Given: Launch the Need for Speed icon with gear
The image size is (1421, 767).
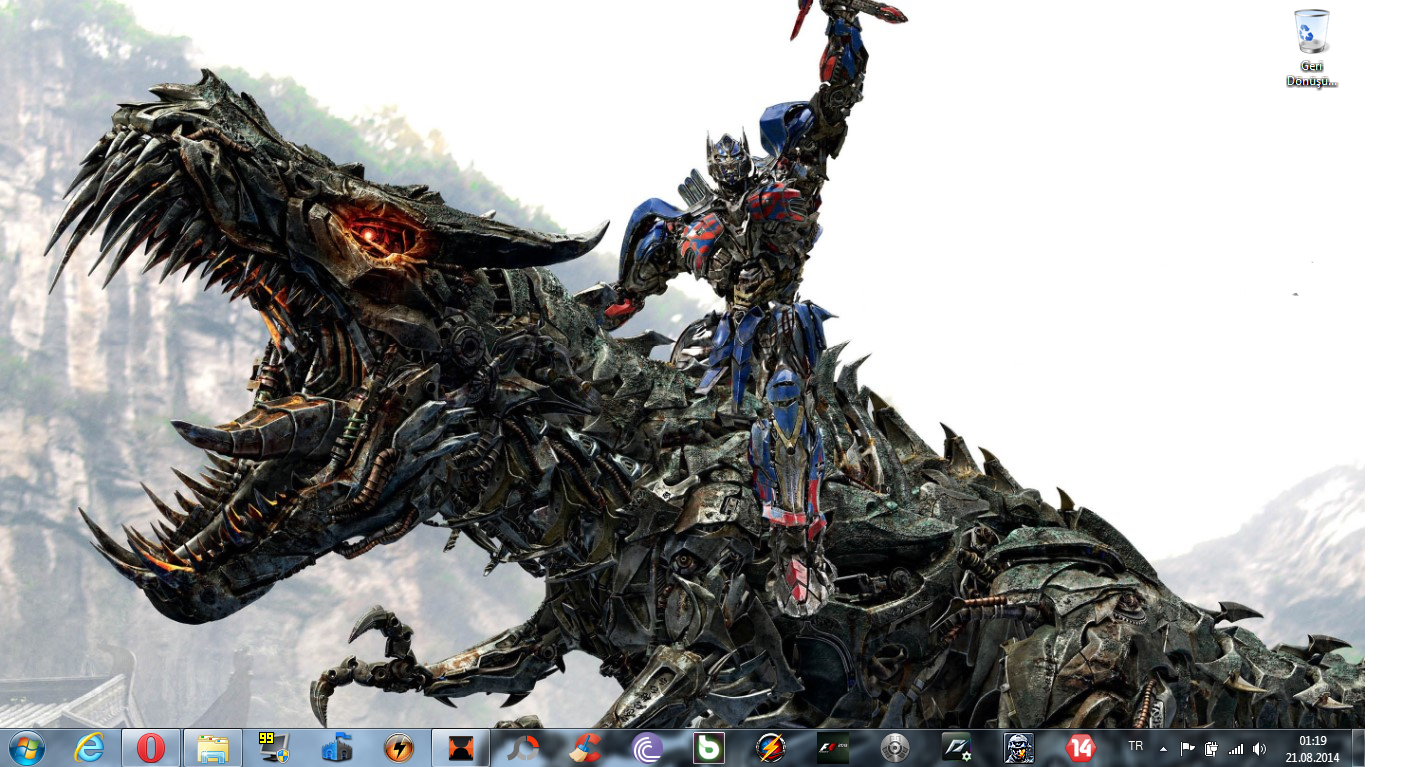Looking at the screenshot, I should pos(957,747).
